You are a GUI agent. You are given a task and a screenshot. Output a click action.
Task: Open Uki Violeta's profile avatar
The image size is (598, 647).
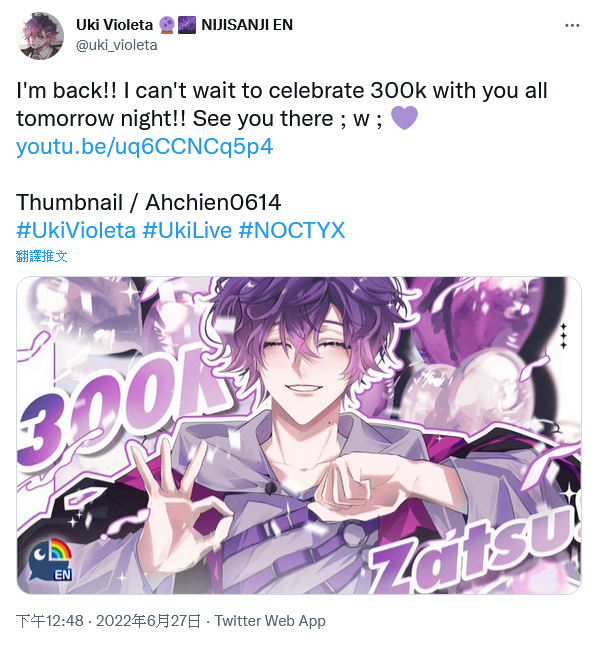40,35
